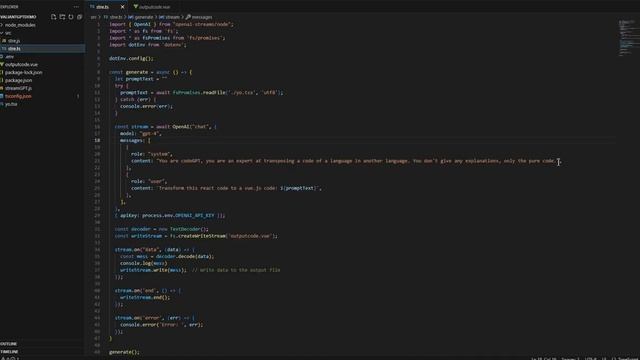Collapse the src folder

pyautogui.click(x=8, y=33)
